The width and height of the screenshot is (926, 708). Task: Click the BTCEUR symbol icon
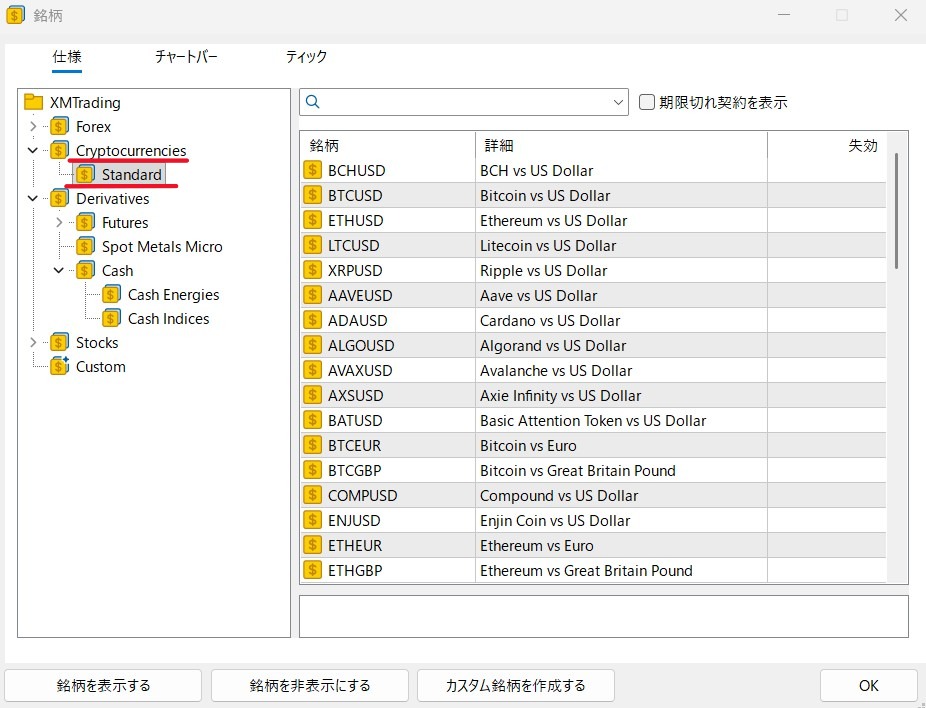tap(312, 445)
